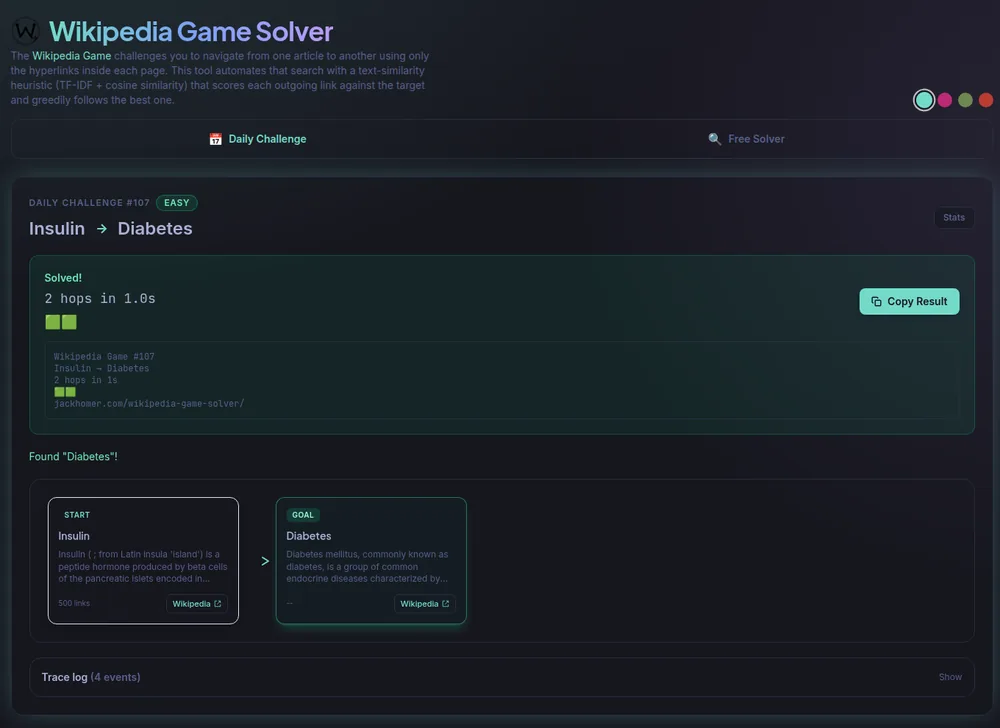The width and height of the screenshot is (1000, 728).
Task: Select the Insulin START card
Action: click(x=143, y=560)
